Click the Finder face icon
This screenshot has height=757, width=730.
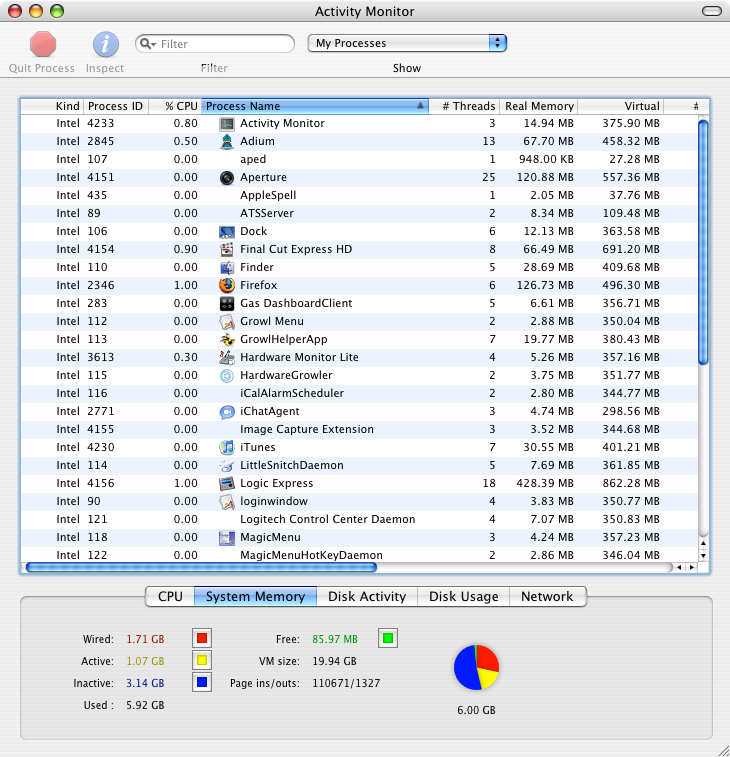point(226,267)
